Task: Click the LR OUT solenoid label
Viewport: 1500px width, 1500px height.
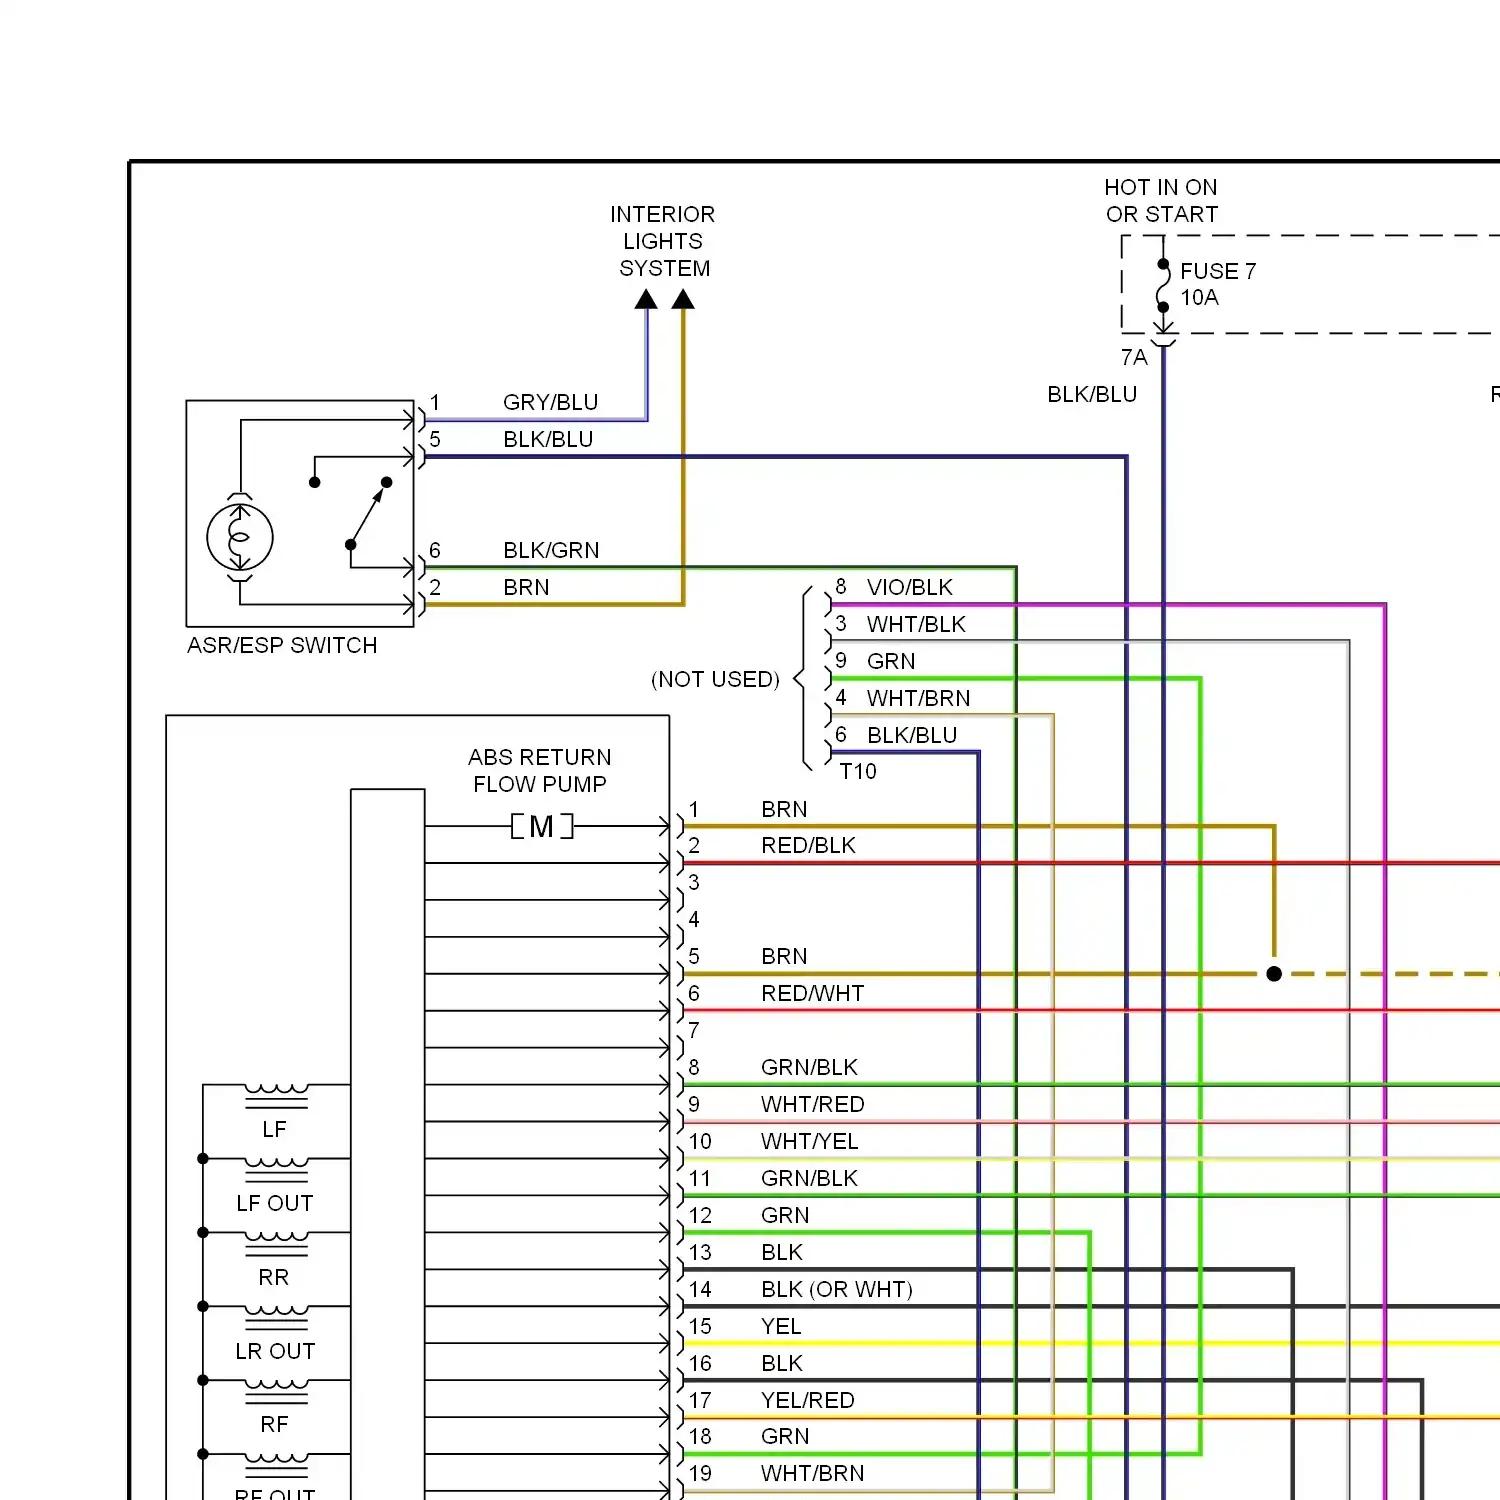Action: pyautogui.click(x=275, y=1351)
